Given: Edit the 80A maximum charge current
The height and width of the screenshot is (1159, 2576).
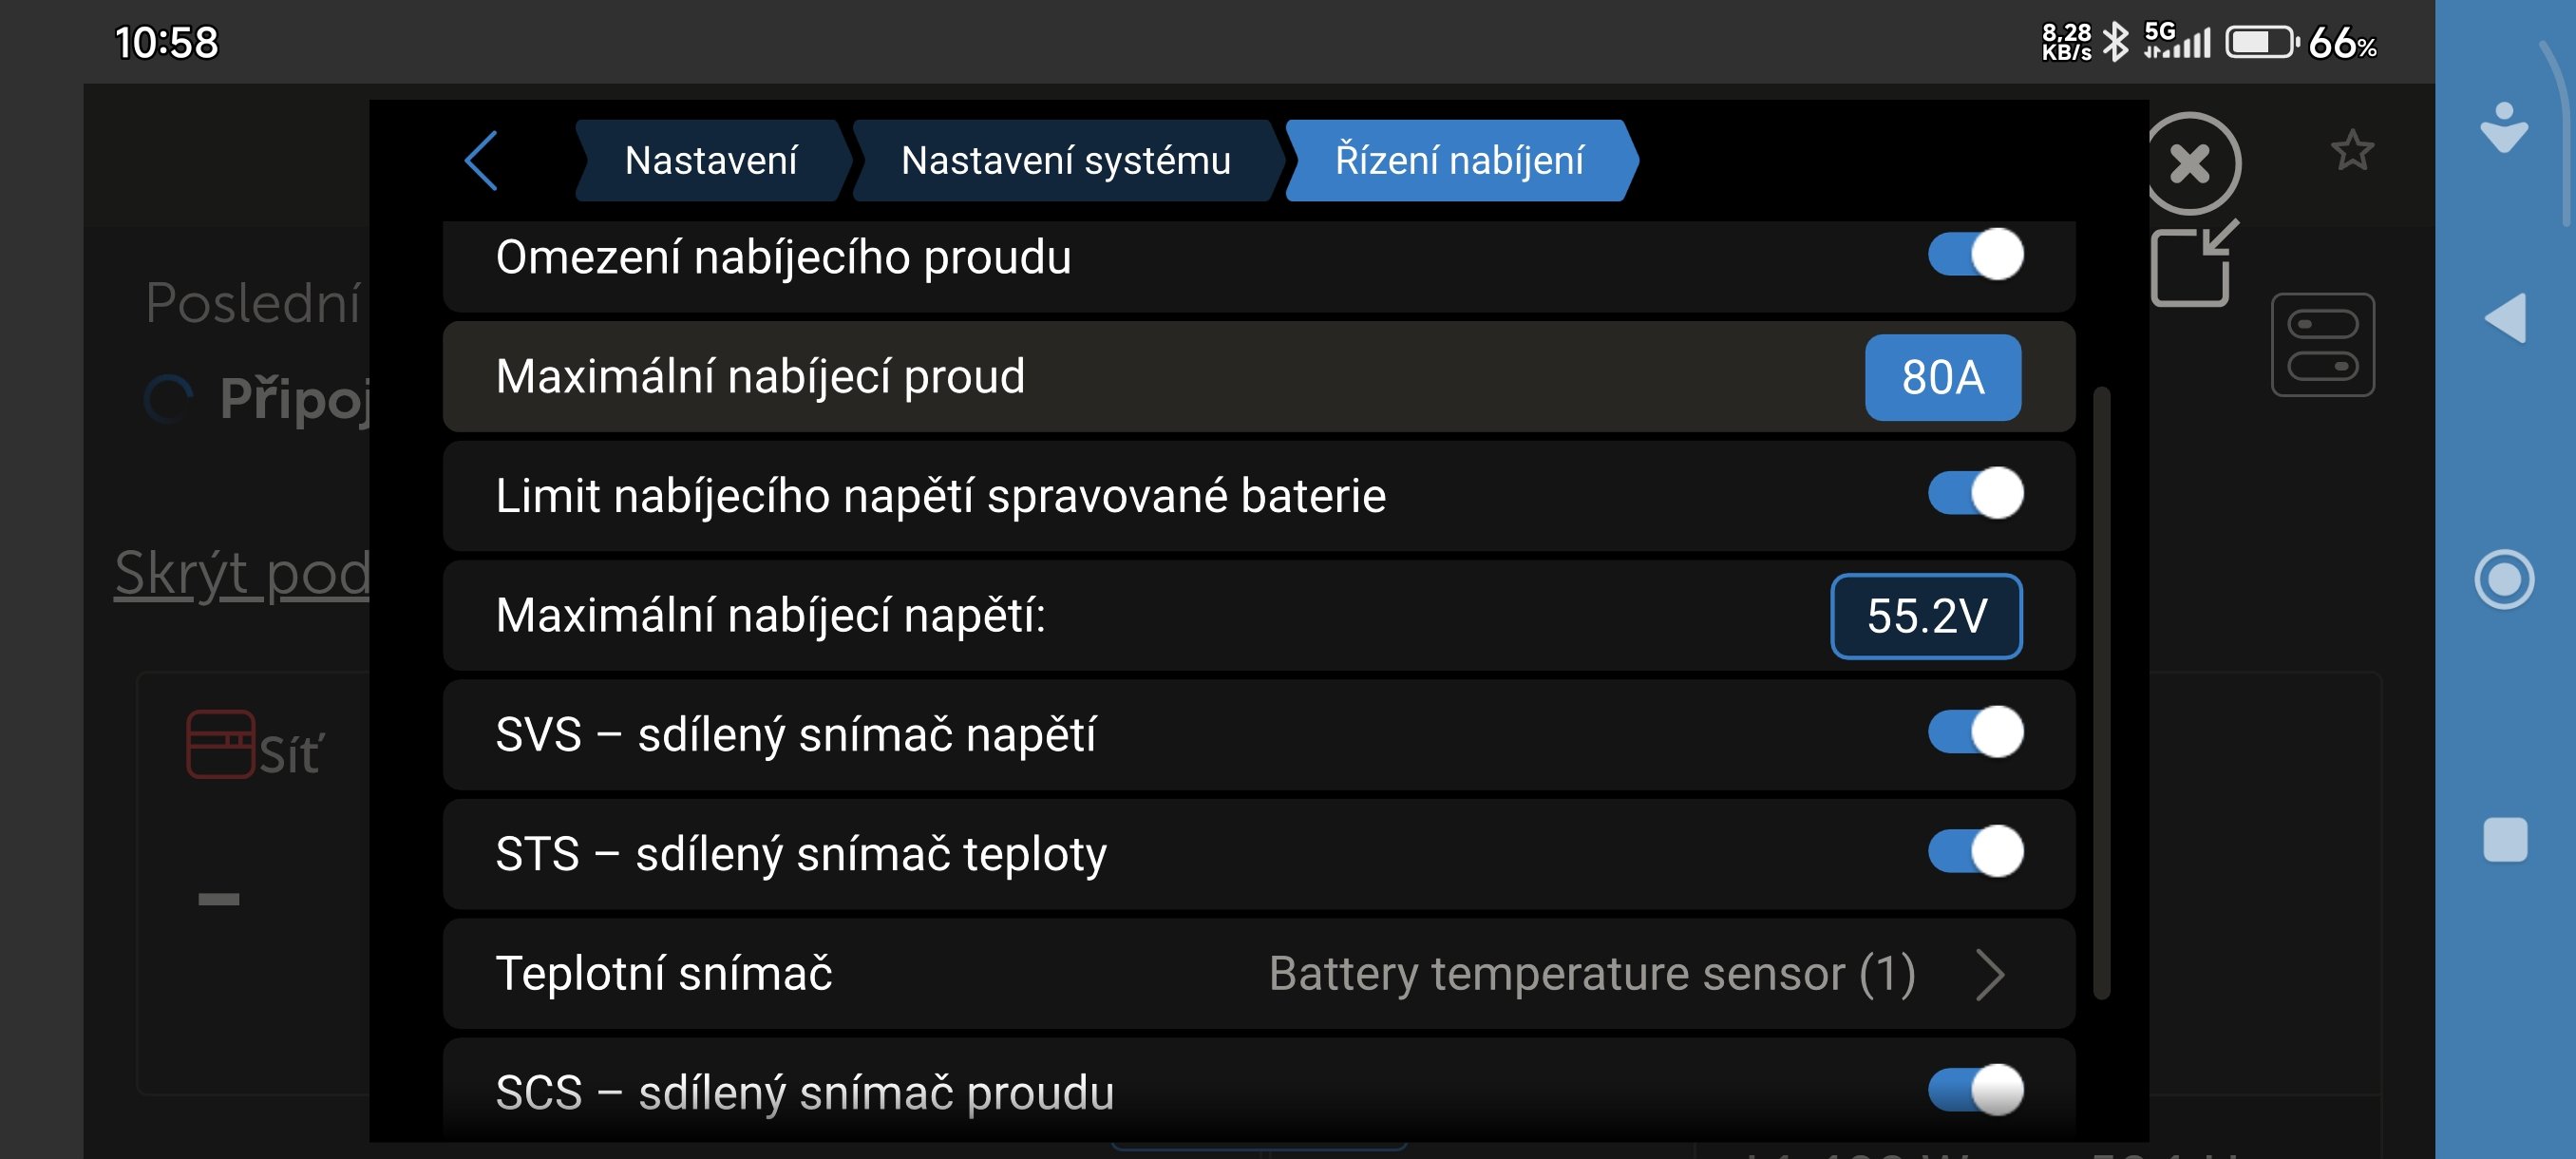Looking at the screenshot, I should [1942, 377].
